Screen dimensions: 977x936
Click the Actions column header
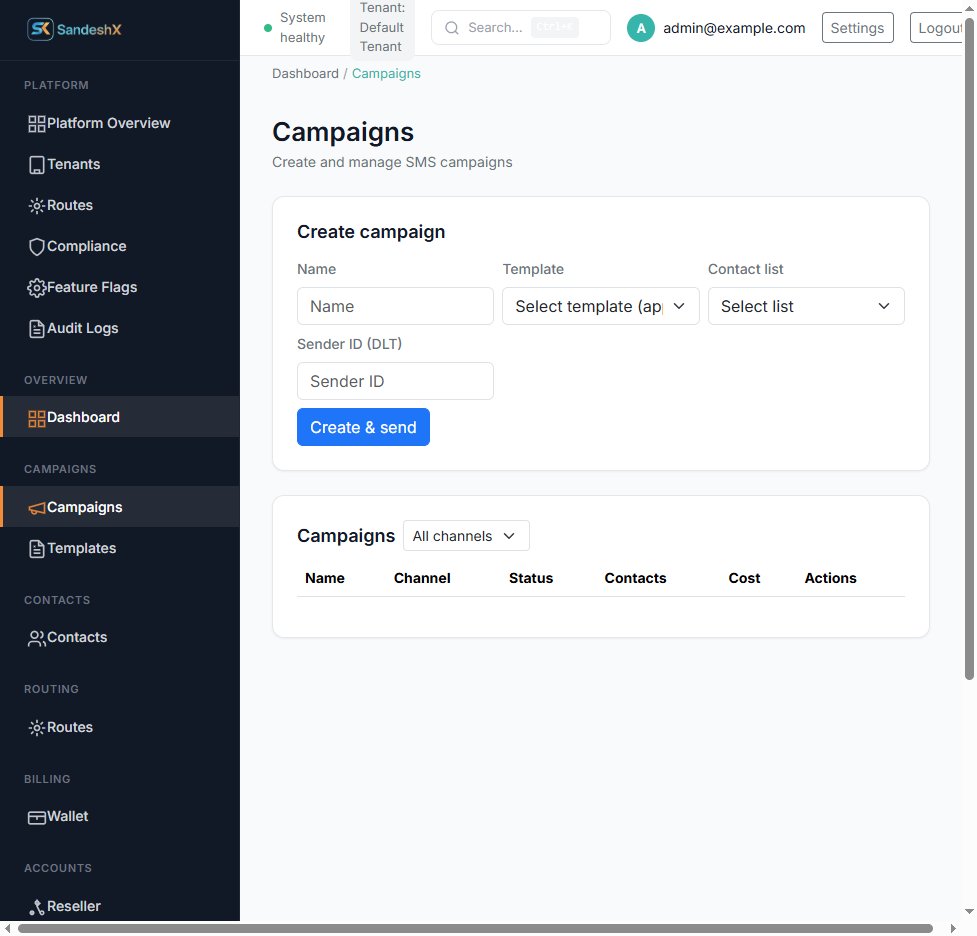click(x=830, y=578)
